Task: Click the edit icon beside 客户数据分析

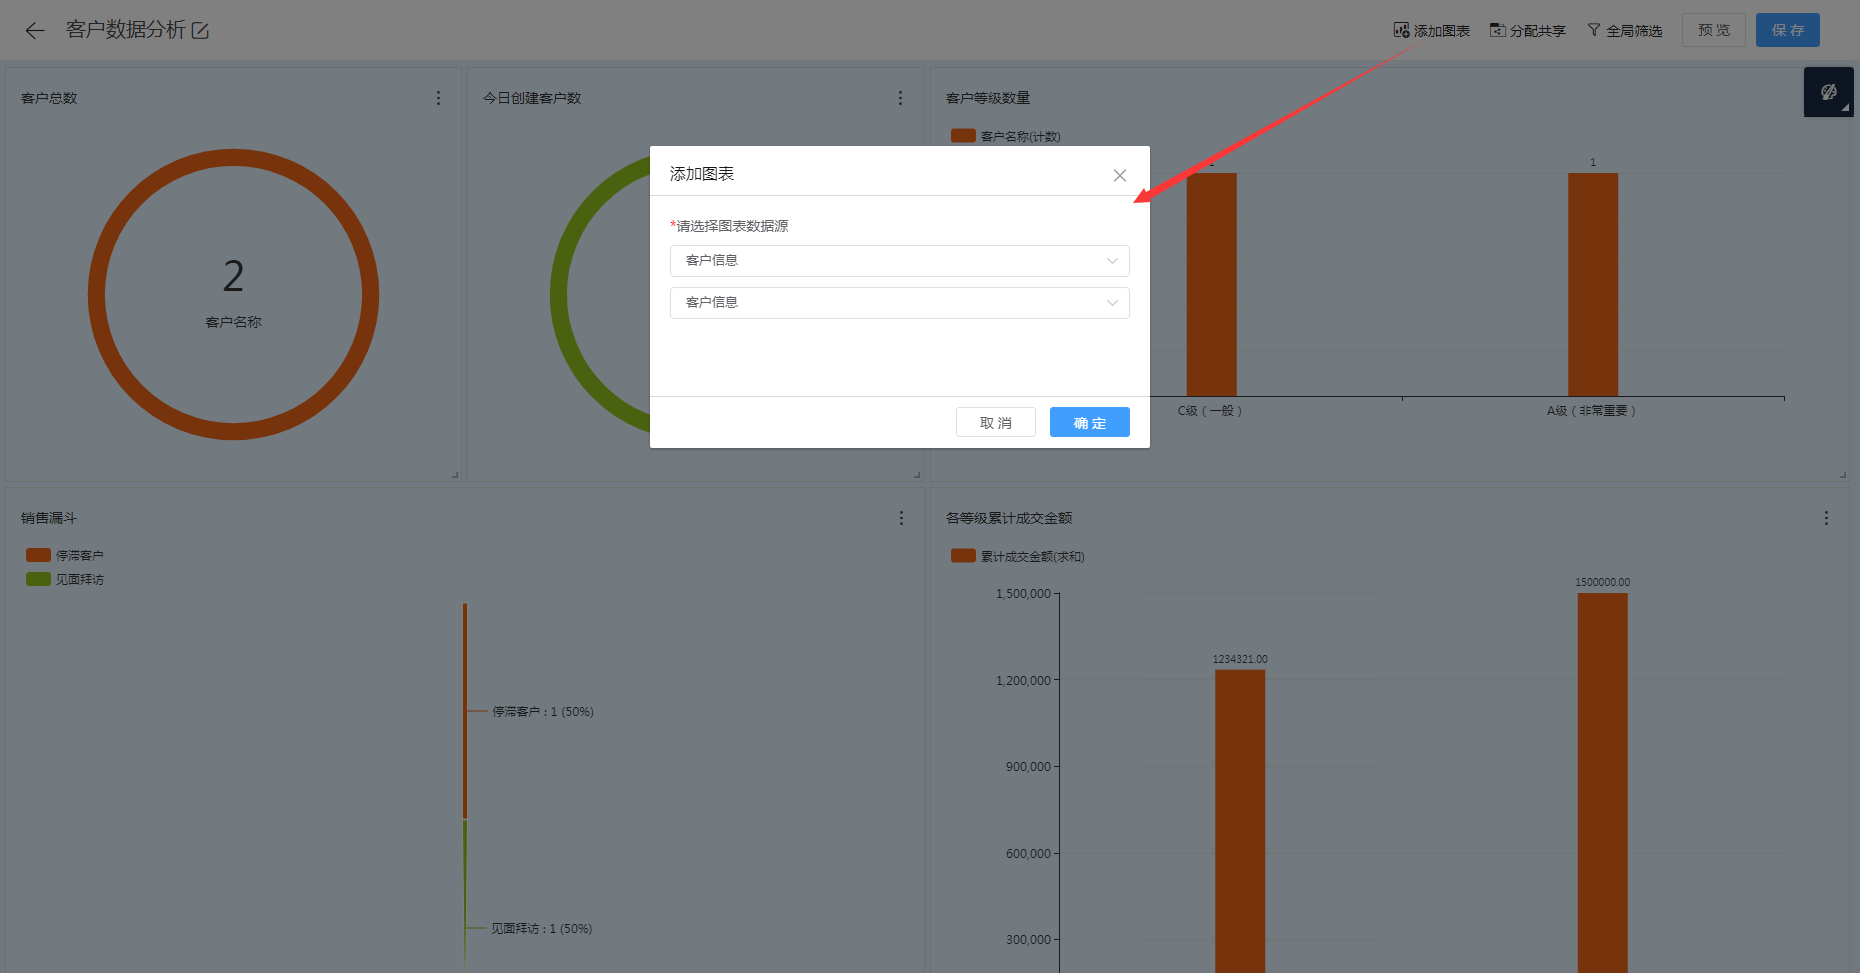Action: [200, 31]
